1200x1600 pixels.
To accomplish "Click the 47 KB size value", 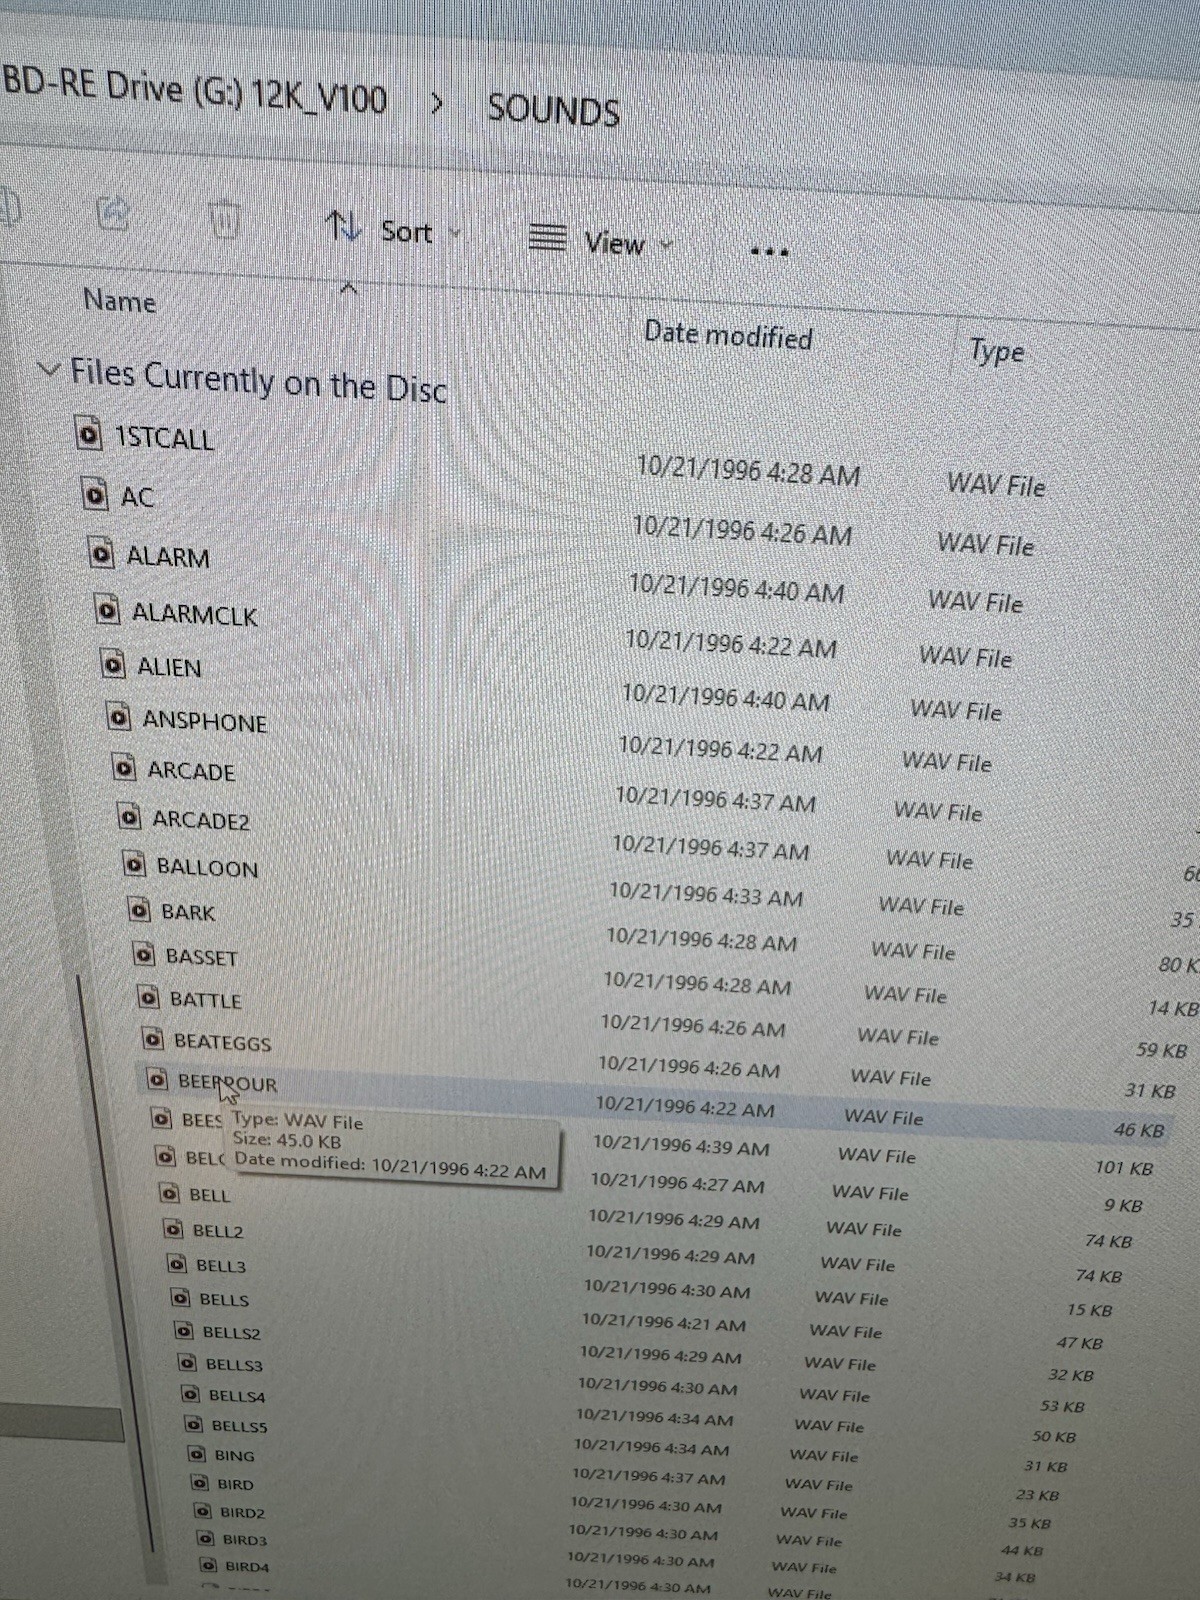I will click(x=1080, y=1342).
